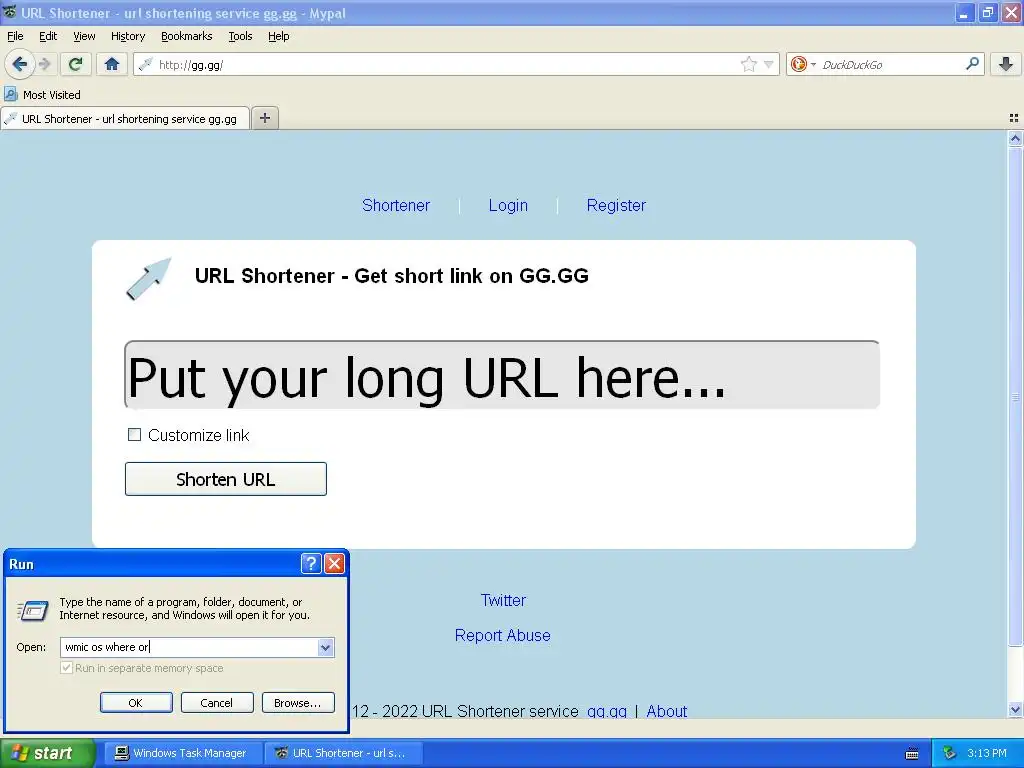Click the page scrollbar down arrow
The width and height of the screenshot is (1024, 768).
coord(1015,709)
